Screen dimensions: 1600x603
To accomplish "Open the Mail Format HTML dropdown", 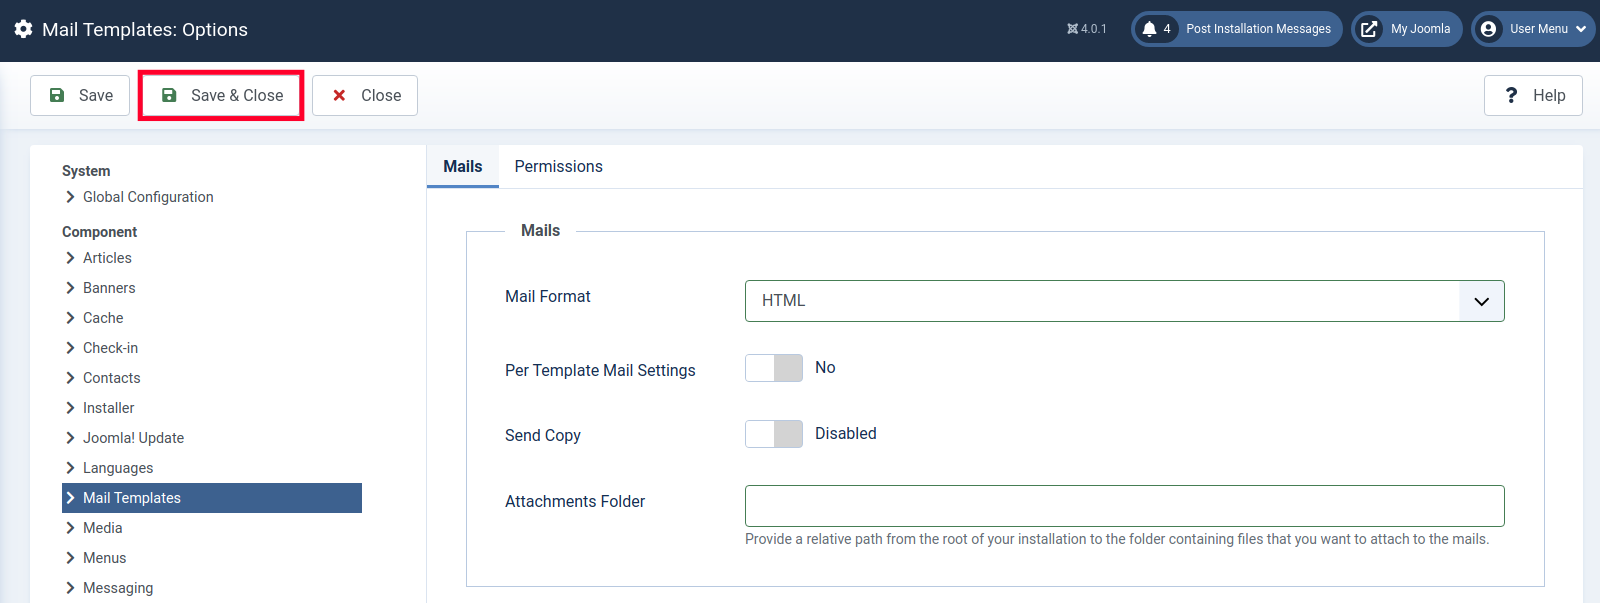I will (x=1125, y=301).
